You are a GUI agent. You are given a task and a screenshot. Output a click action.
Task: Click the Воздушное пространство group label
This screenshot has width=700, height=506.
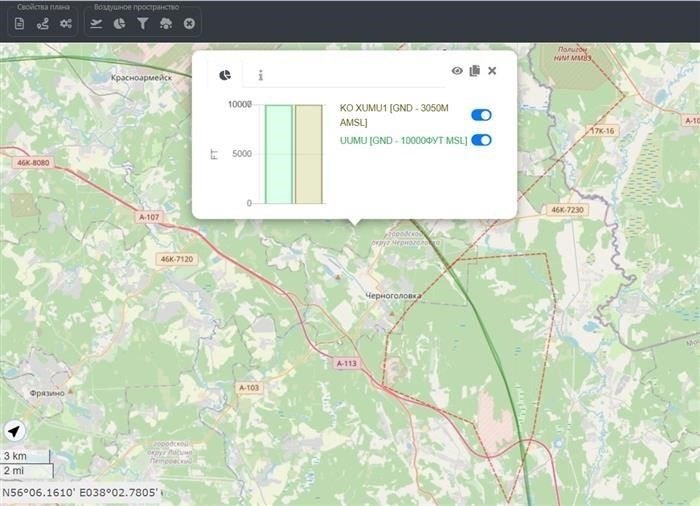(x=137, y=7)
